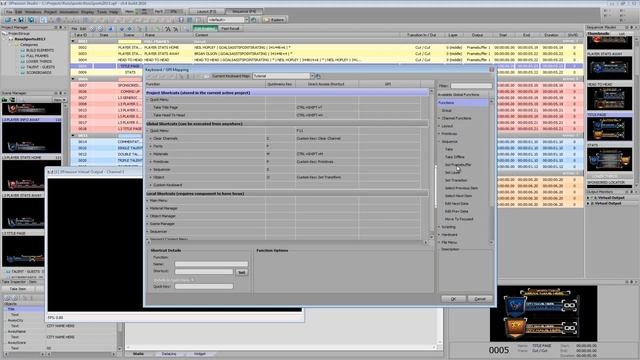Viewport: 640px width, 360px height.
Task: Click the Quick Key input field
Action: (204, 286)
